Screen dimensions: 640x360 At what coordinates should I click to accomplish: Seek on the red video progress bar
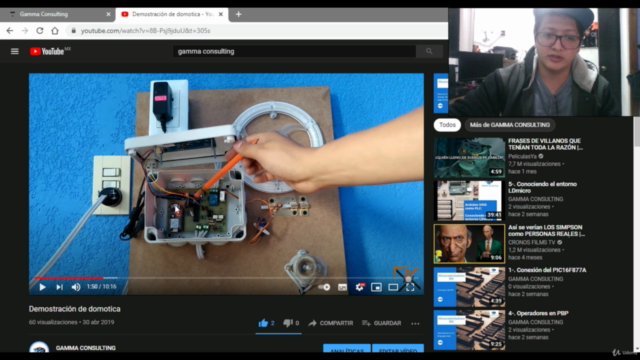69,278
